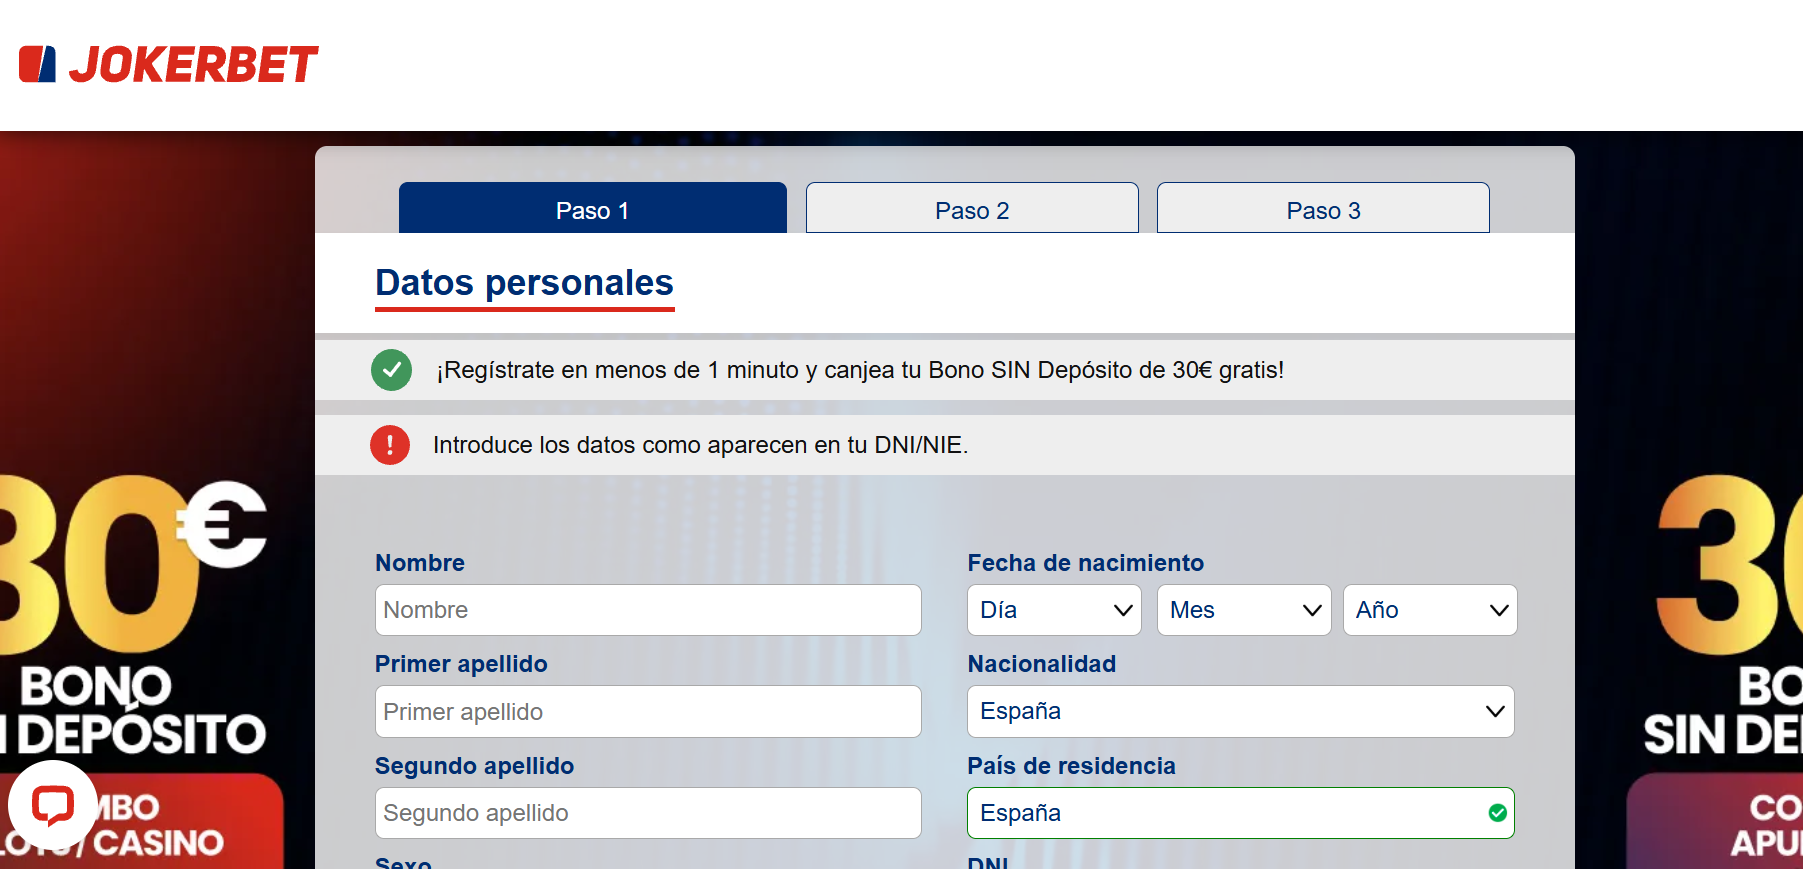Switch to the Paso 1 tab
Screen dimensions: 1803x869
click(593, 208)
